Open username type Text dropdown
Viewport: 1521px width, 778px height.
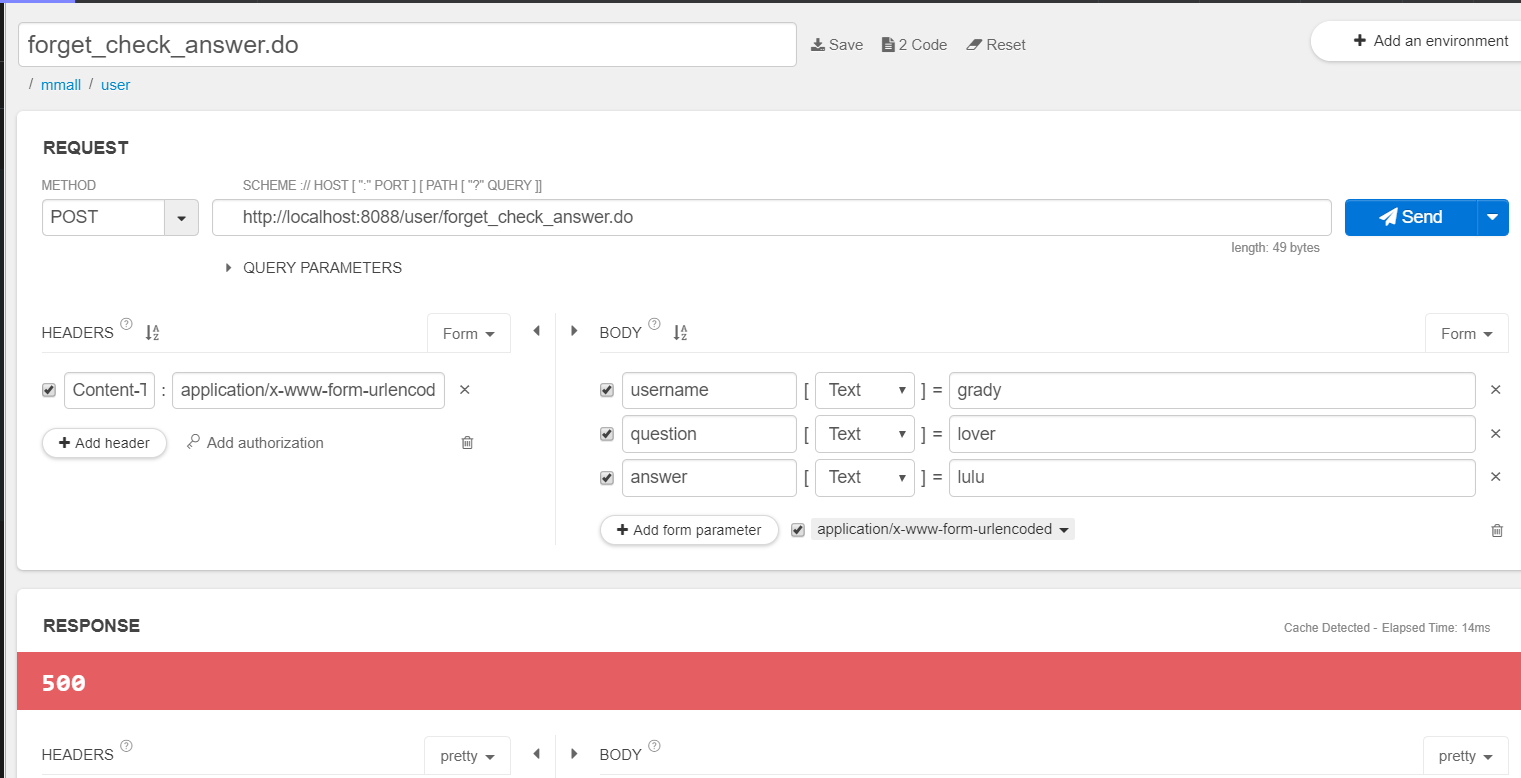click(865, 390)
